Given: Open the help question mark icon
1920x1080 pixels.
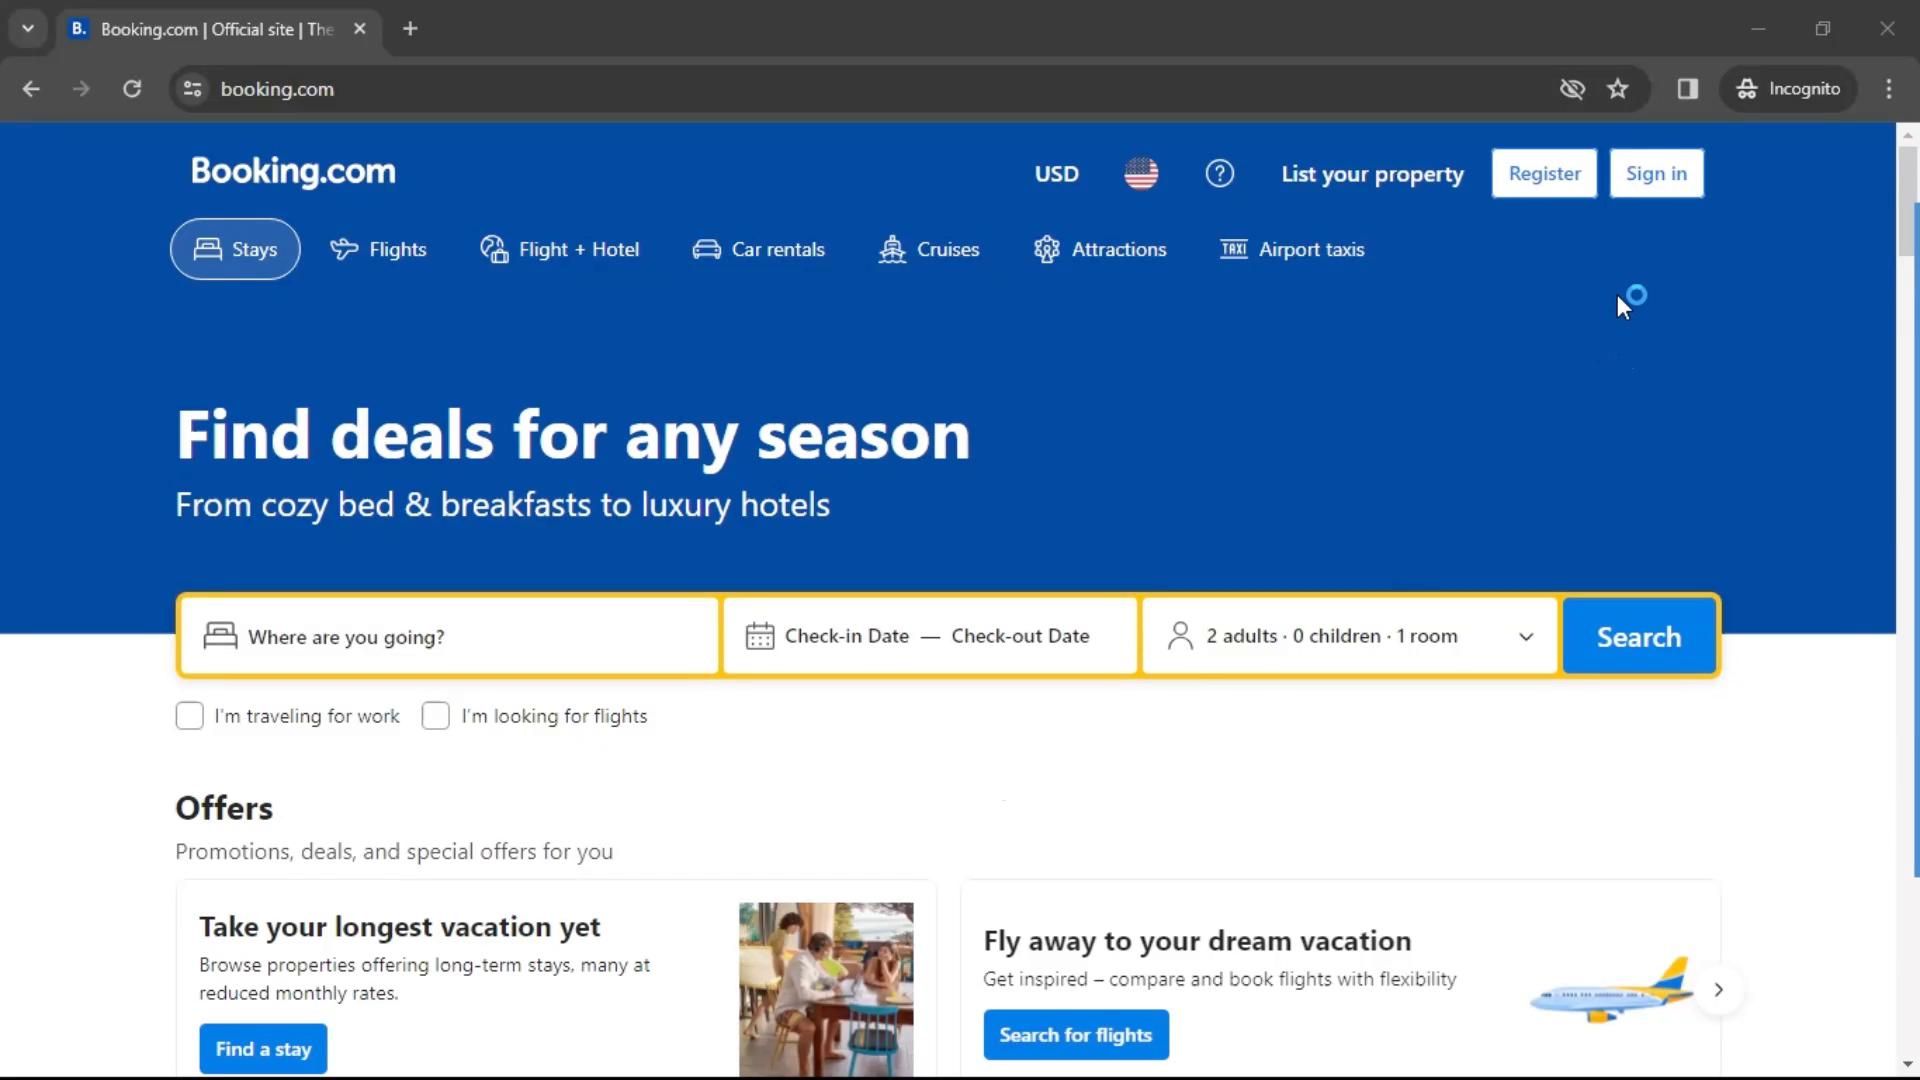Looking at the screenshot, I should click(x=1219, y=173).
